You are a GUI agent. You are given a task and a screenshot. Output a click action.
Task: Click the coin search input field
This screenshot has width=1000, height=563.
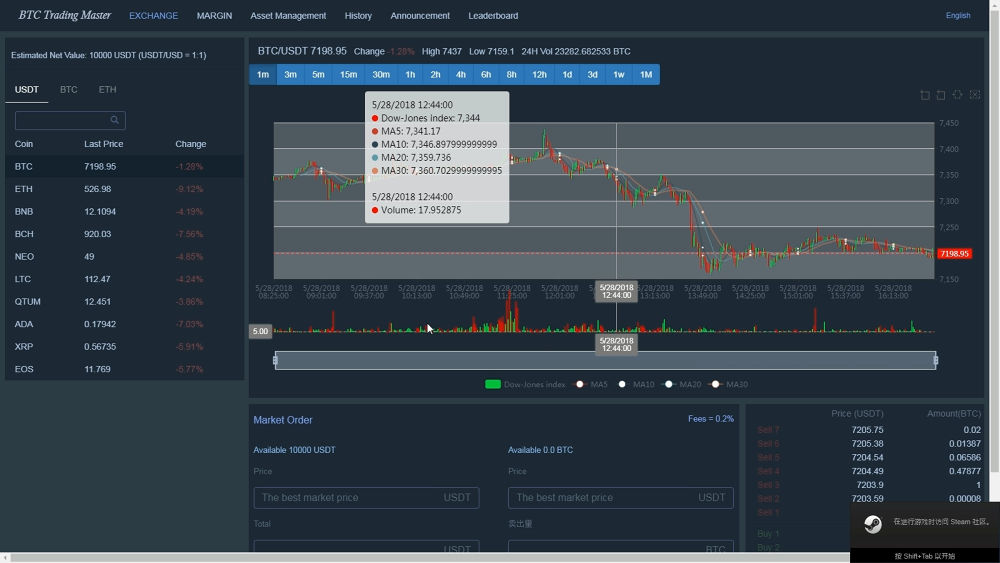(x=62, y=120)
